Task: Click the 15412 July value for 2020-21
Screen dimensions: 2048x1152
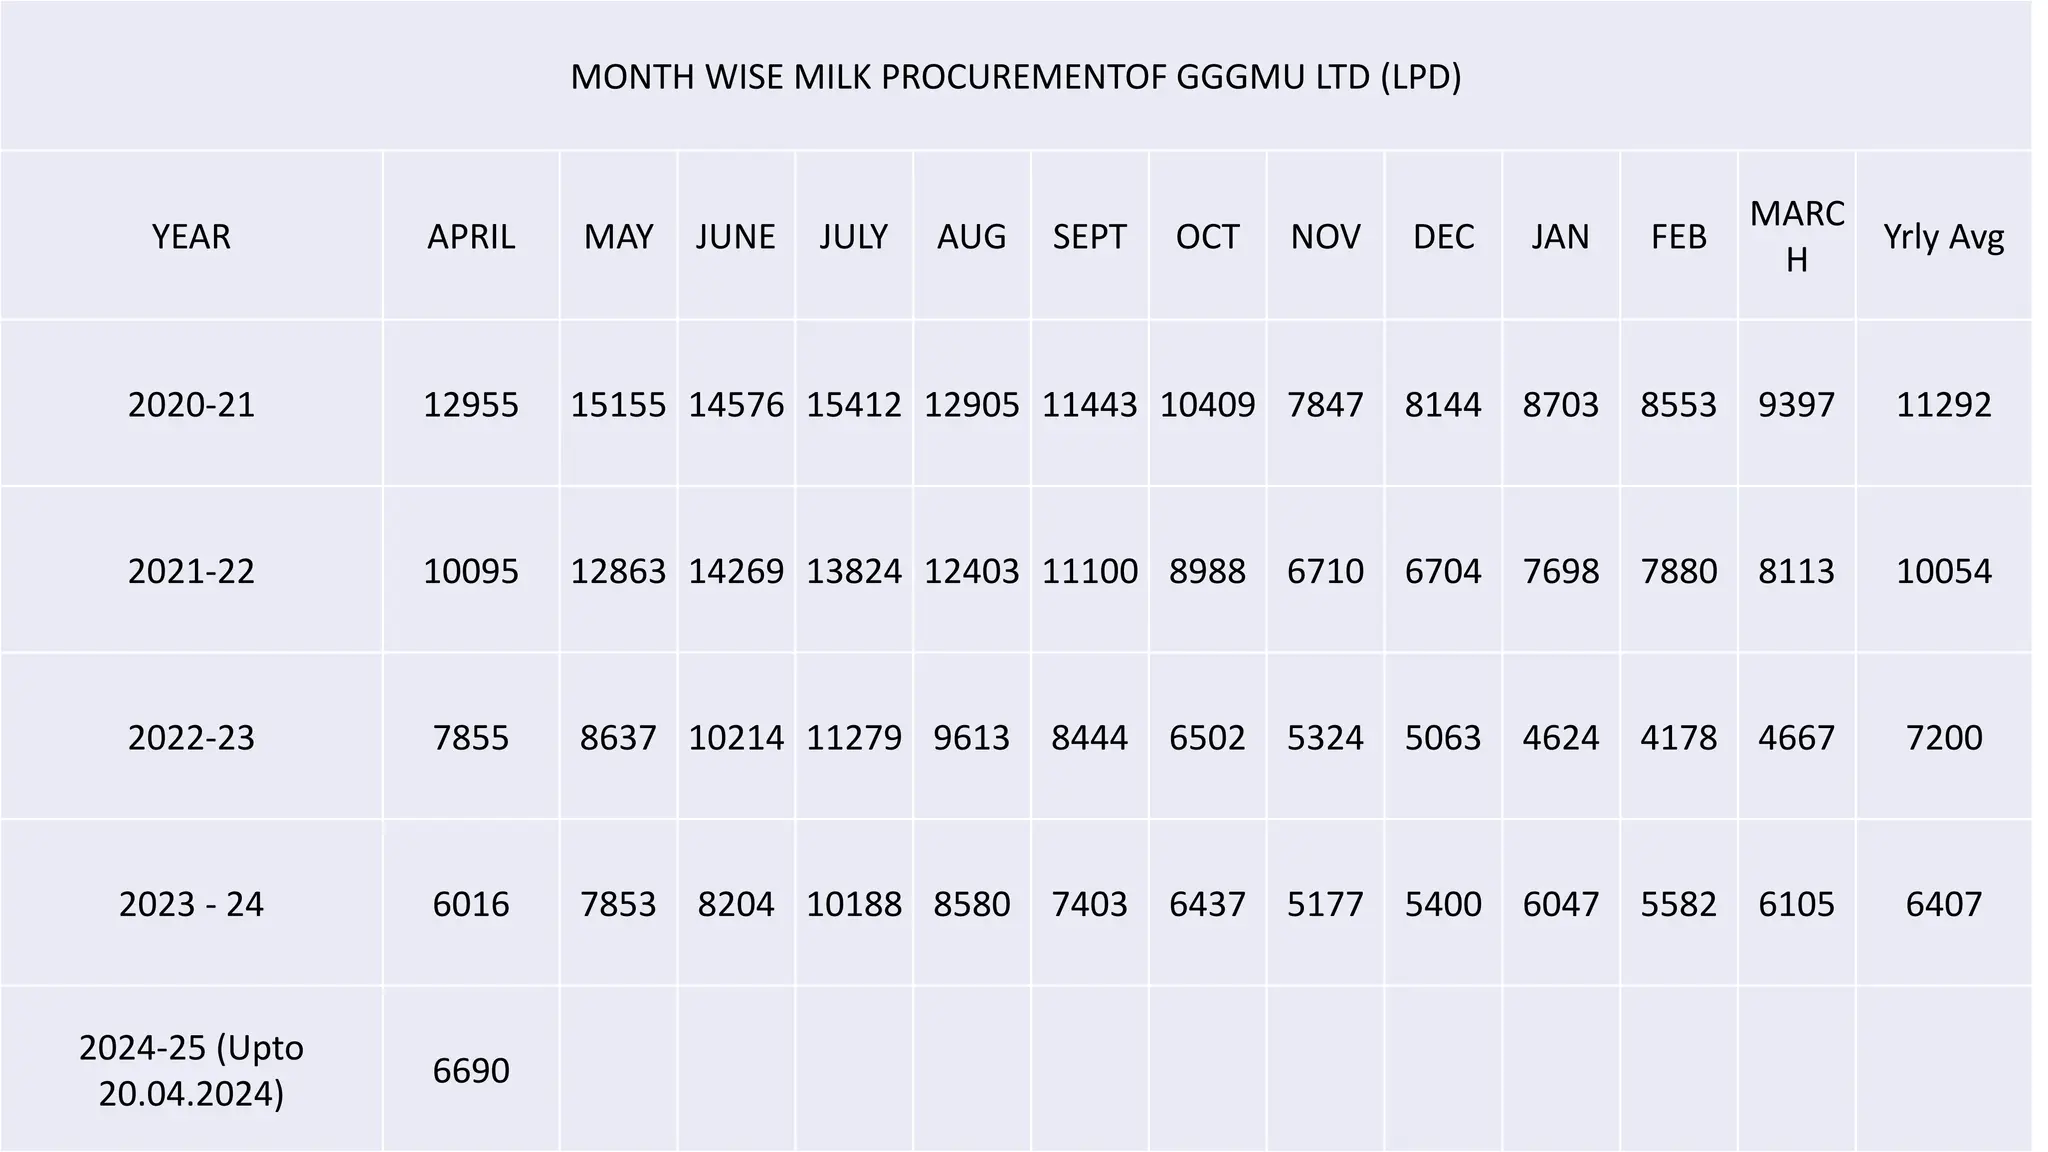Action: (x=854, y=404)
